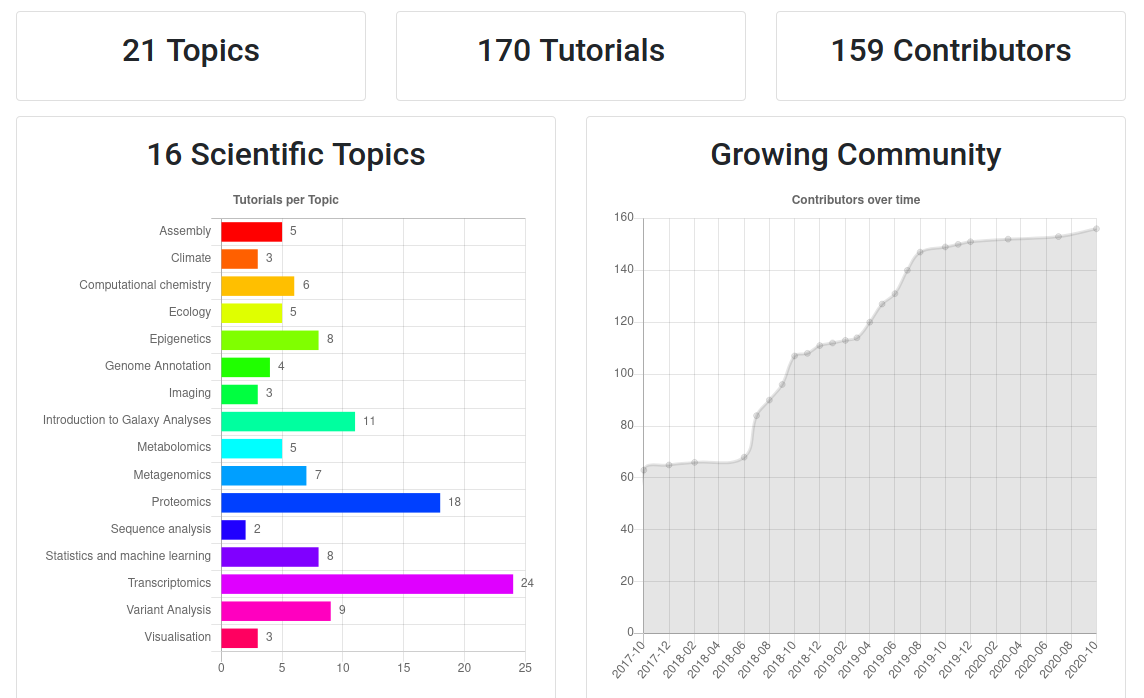1144x698 pixels.
Task: Click the 2018-02 data point on line chart
Action: click(x=695, y=462)
